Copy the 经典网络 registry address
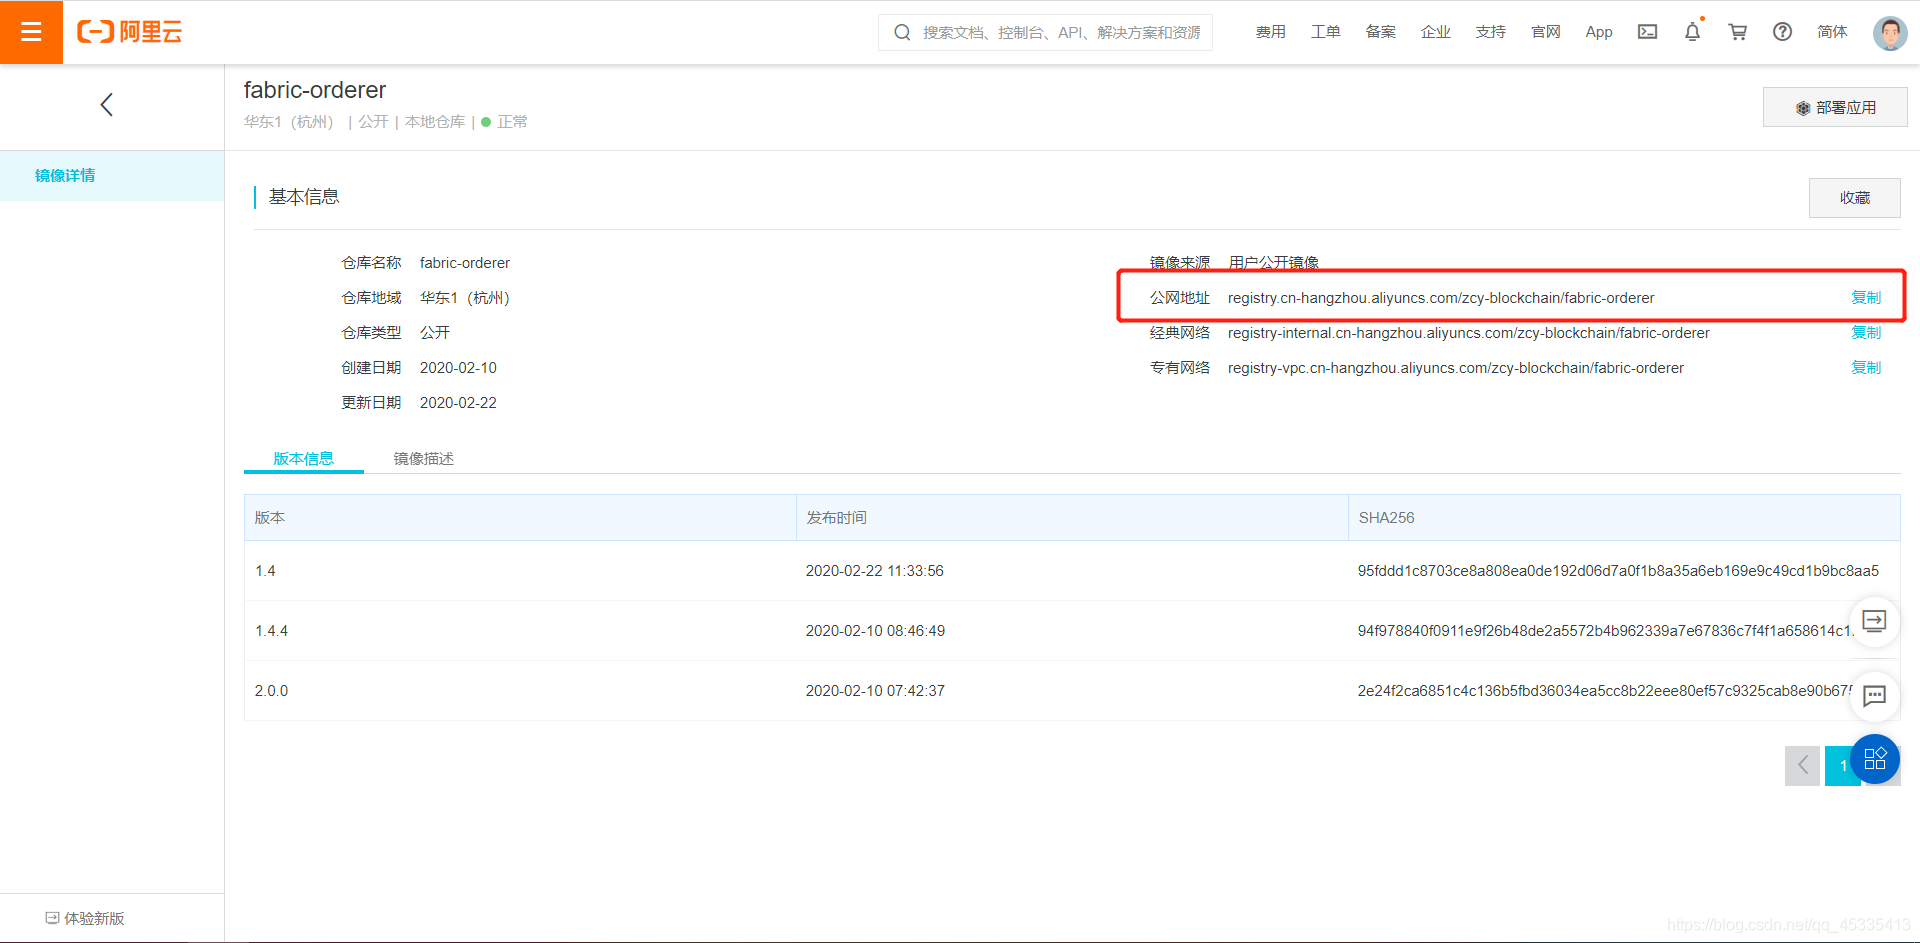The width and height of the screenshot is (1920, 943). point(1866,332)
